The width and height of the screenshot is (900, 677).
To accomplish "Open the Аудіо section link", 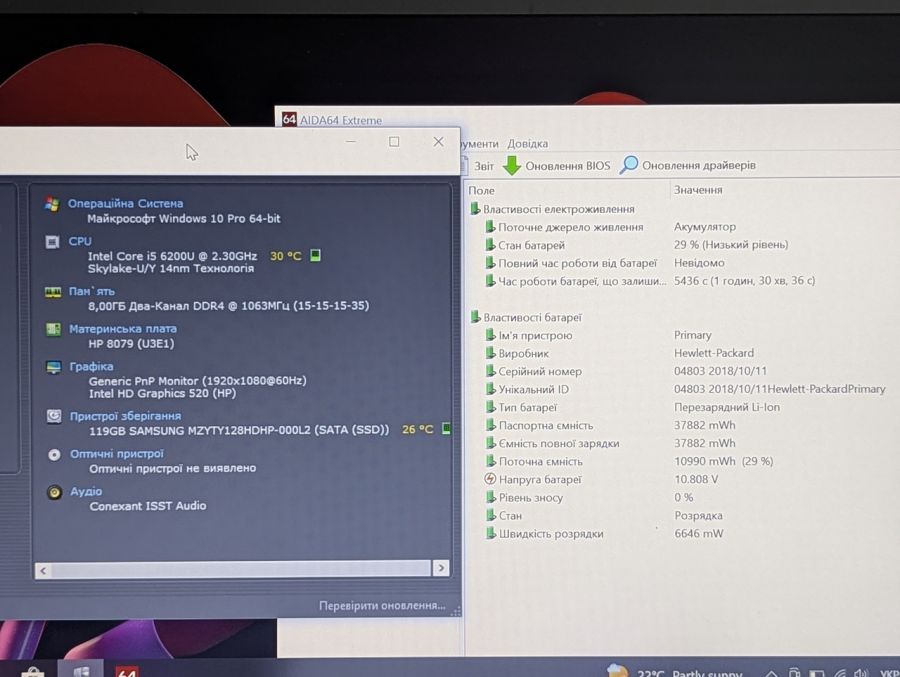I will pyautogui.click(x=86, y=491).
